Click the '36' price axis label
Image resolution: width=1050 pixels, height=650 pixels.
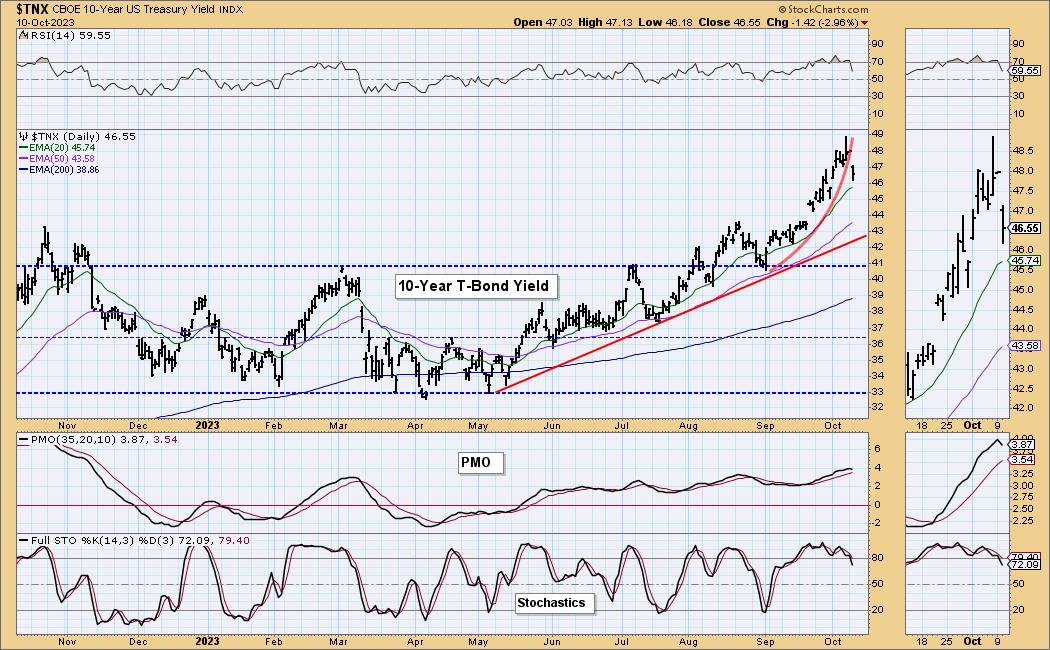[x=877, y=343]
